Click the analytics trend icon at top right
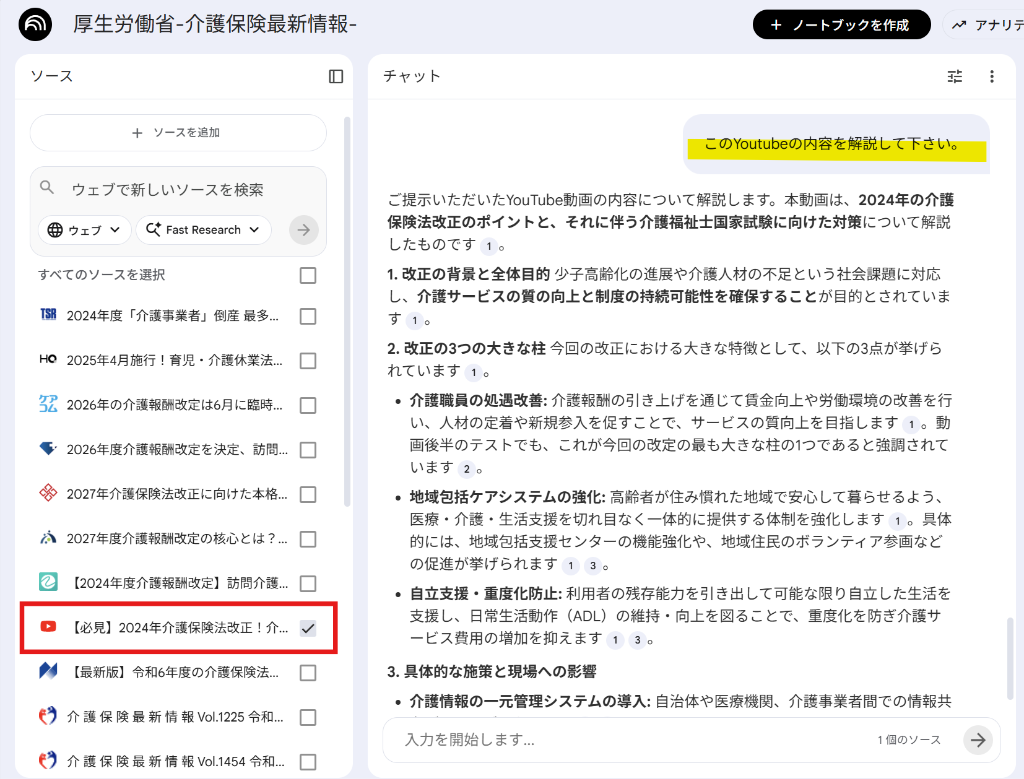The image size is (1024, 779). pyautogui.click(x=959, y=25)
